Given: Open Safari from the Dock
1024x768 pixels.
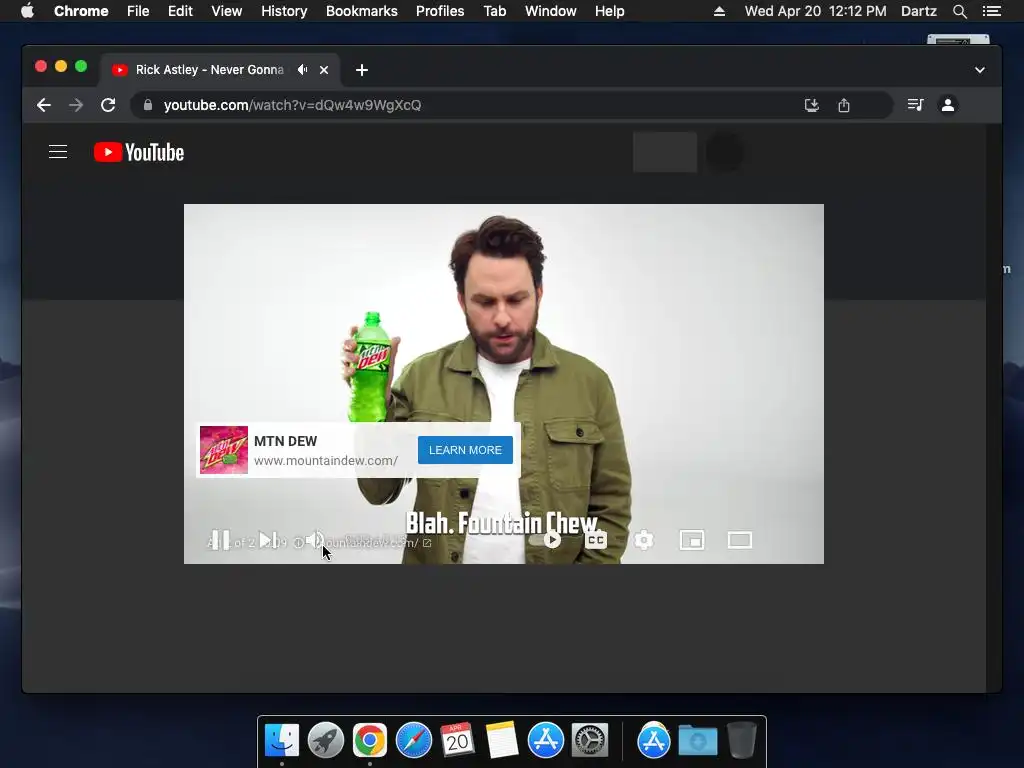Looking at the screenshot, I should click(413, 740).
